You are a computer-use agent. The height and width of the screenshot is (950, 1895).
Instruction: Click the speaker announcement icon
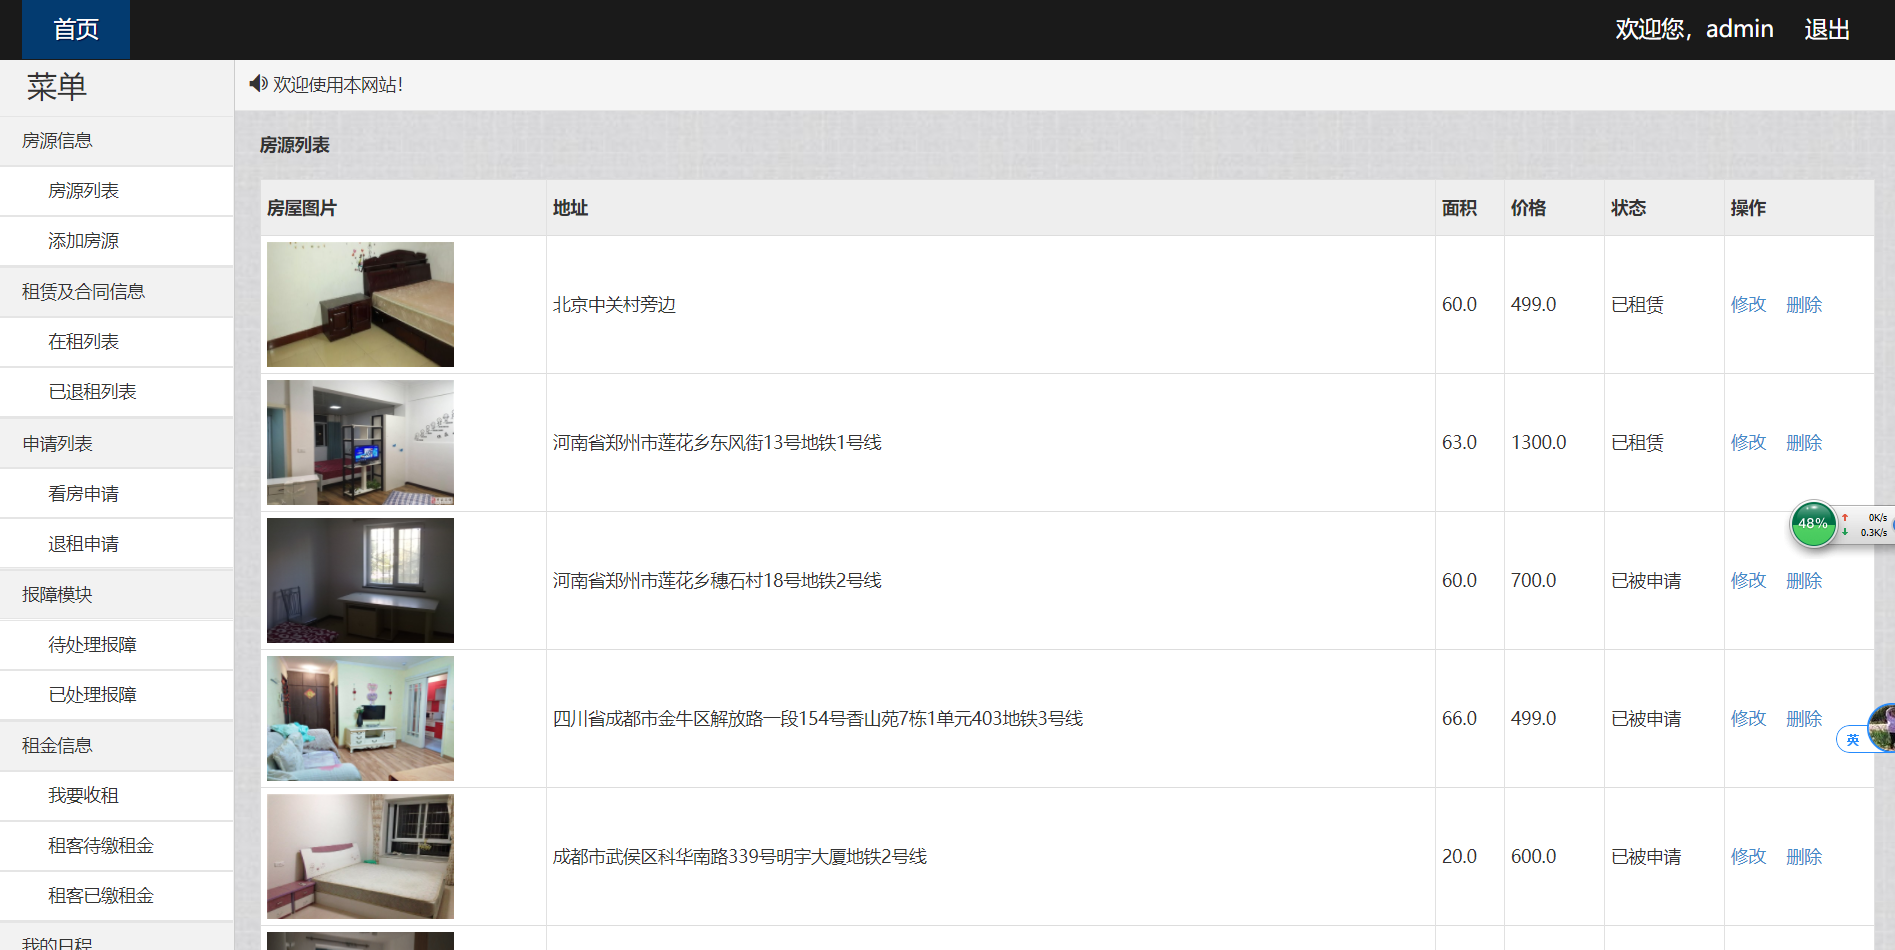click(x=258, y=84)
